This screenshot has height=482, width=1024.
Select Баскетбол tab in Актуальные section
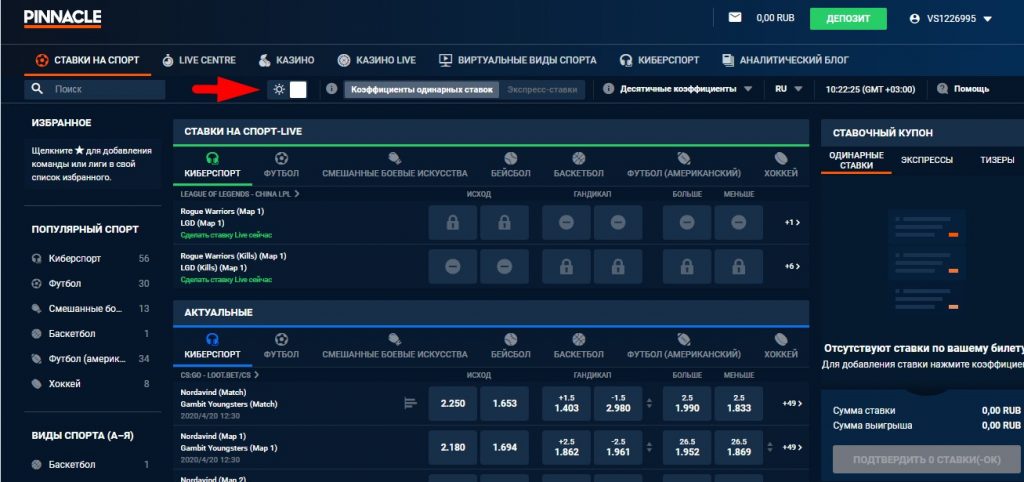[x=579, y=347]
